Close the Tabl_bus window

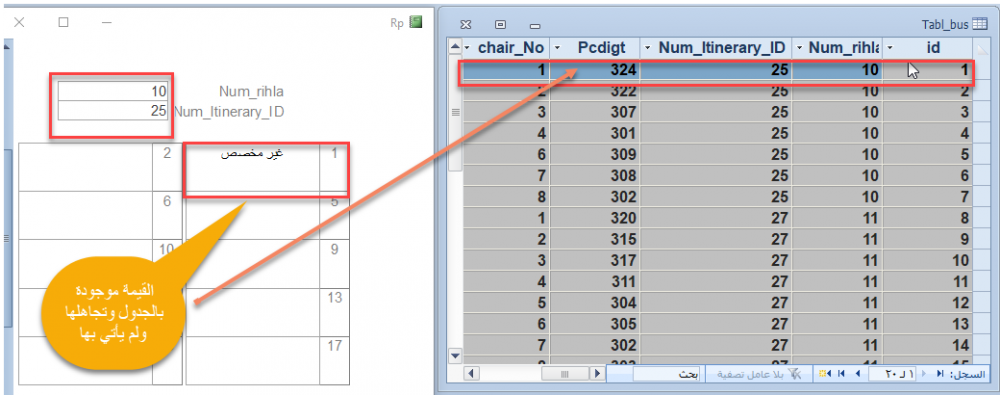[x=466, y=25]
